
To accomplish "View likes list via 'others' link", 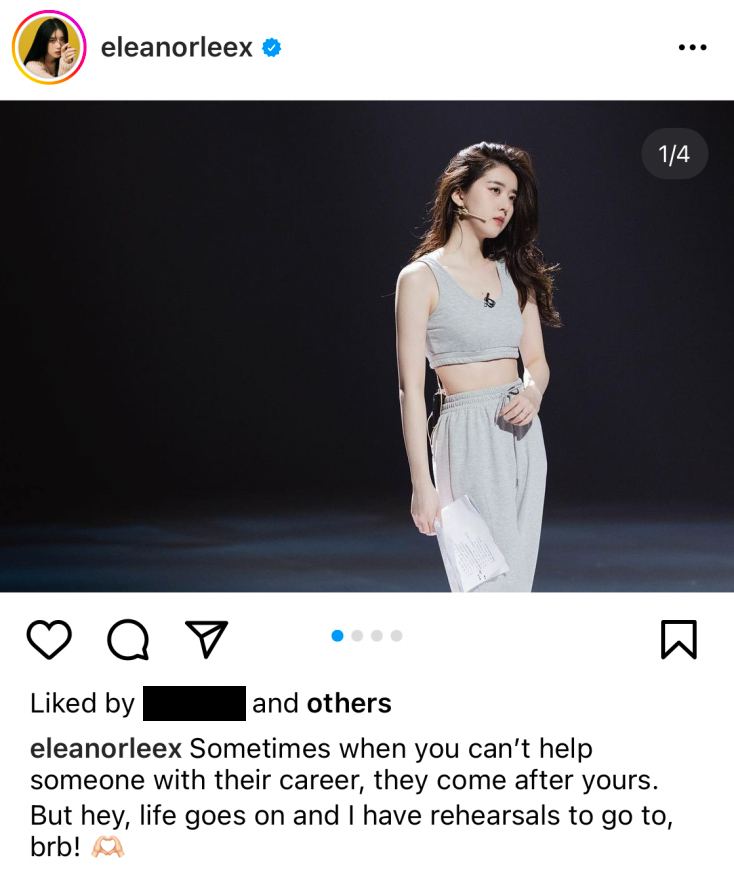I will click(x=349, y=703).
